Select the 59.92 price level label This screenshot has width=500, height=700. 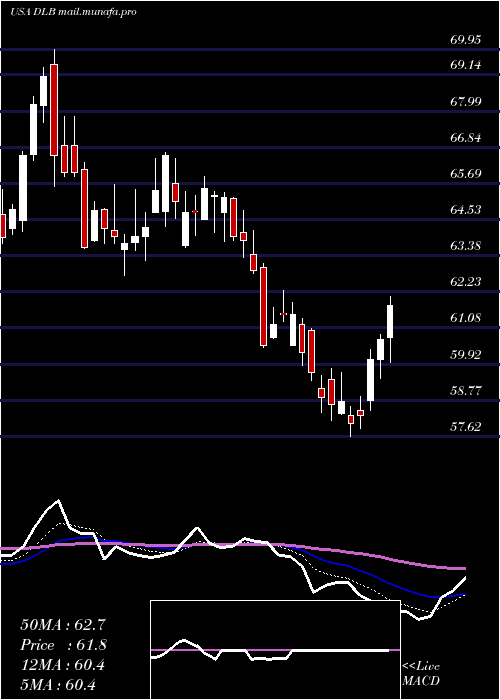(x=466, y=355)
